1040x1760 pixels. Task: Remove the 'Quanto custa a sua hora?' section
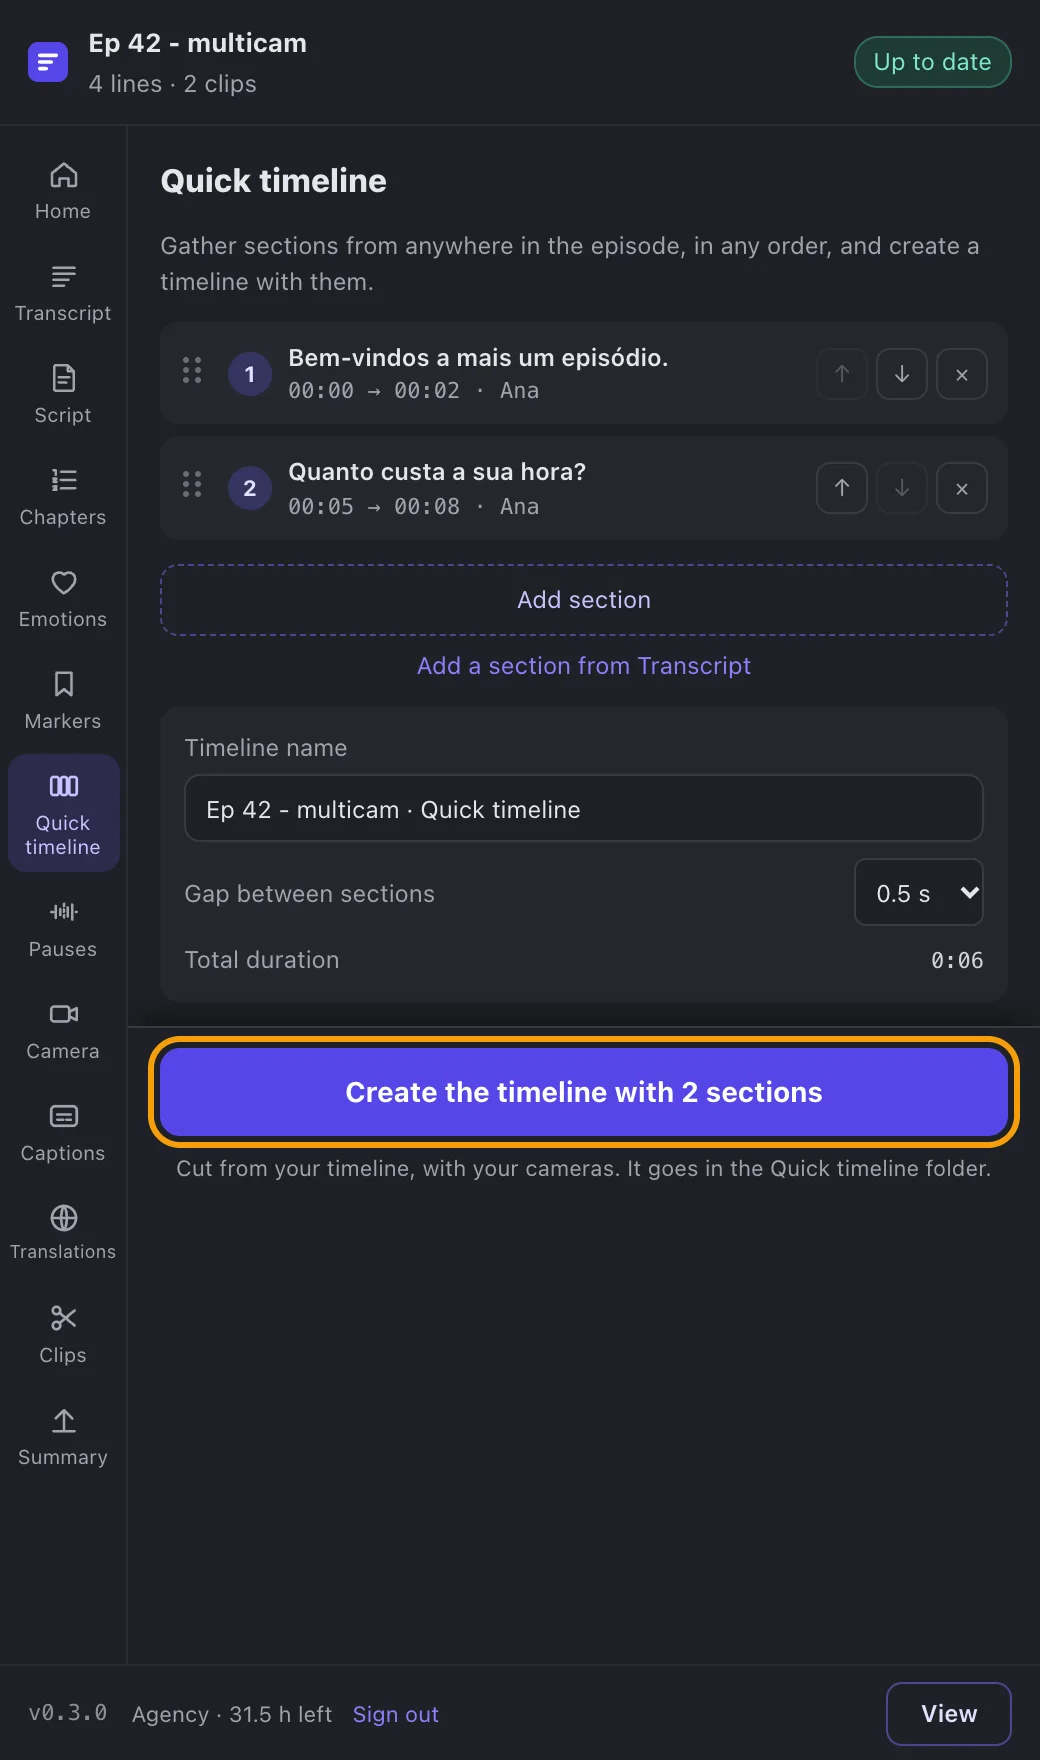click(x=962, y=488)
